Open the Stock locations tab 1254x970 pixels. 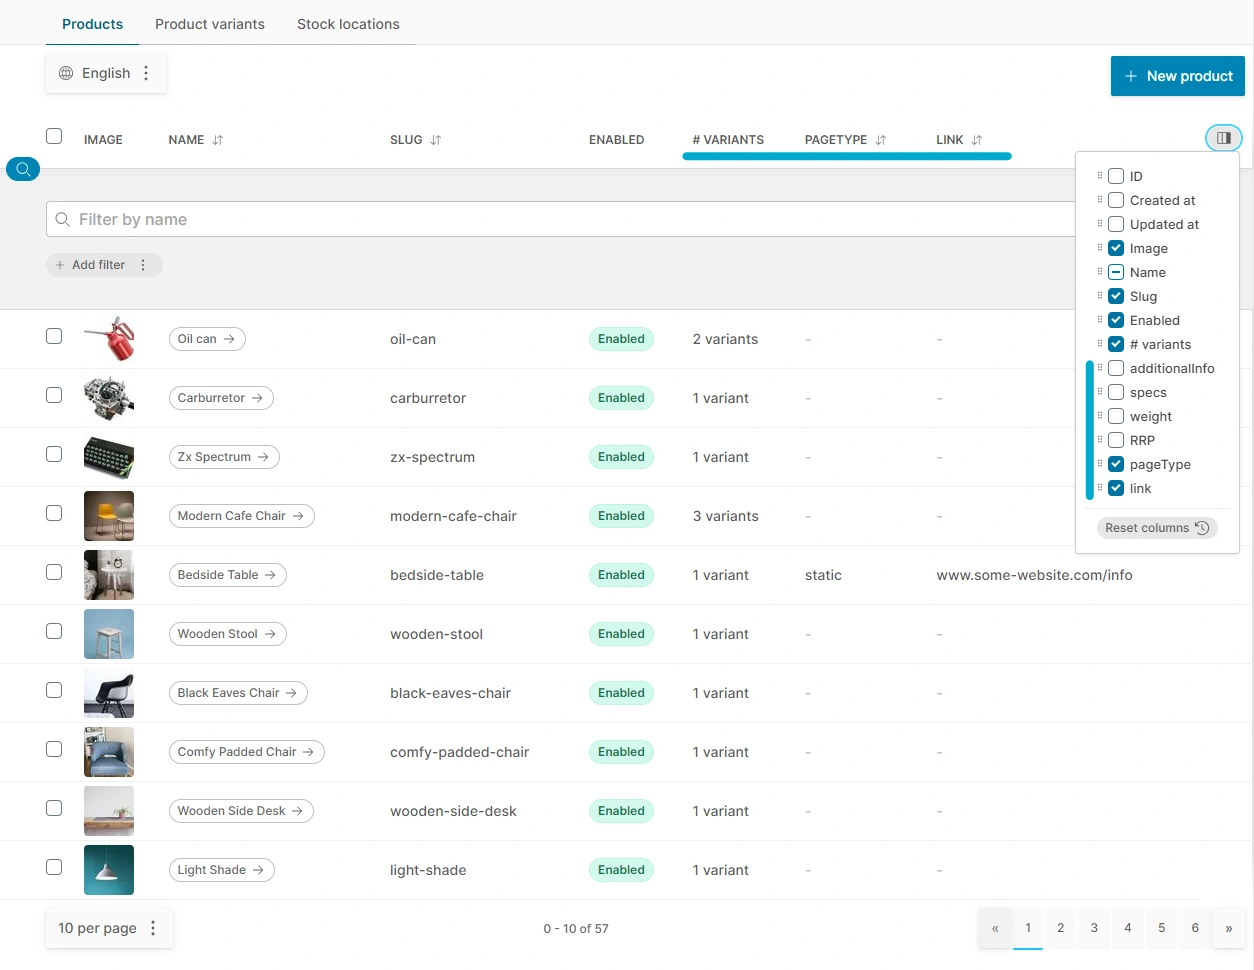(347, 23)
